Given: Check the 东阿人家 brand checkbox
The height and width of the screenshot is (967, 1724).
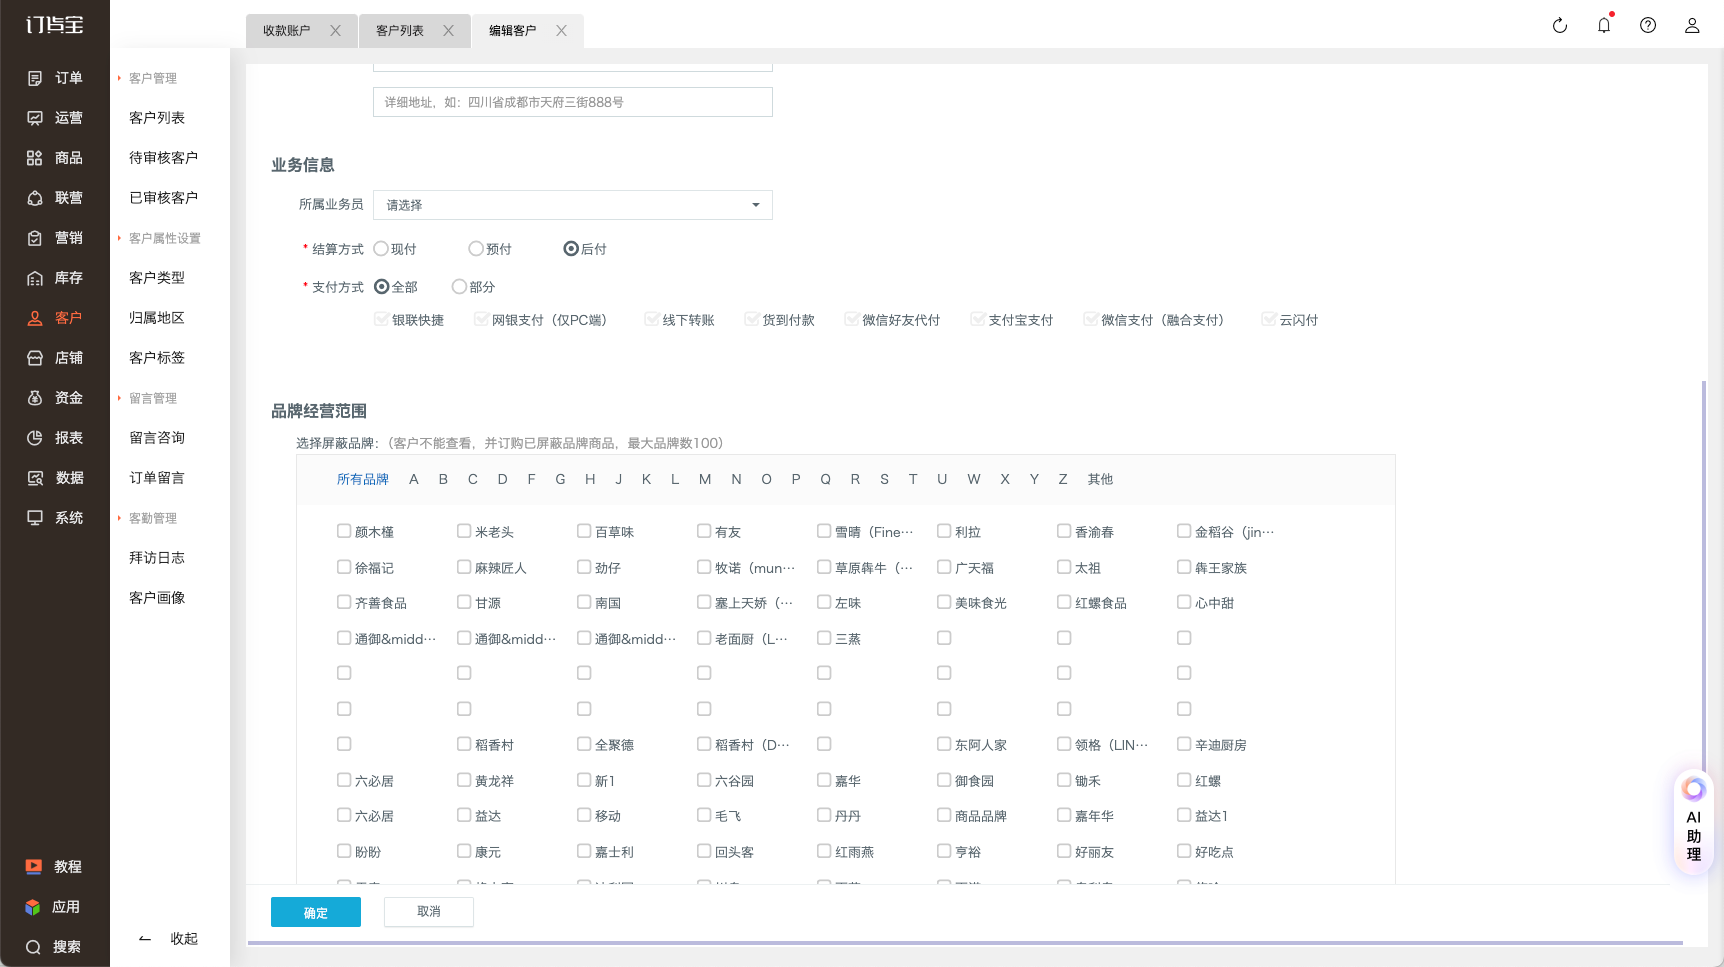Looking at the screenshot, I should pyautogui.click(x=944, y=744).
